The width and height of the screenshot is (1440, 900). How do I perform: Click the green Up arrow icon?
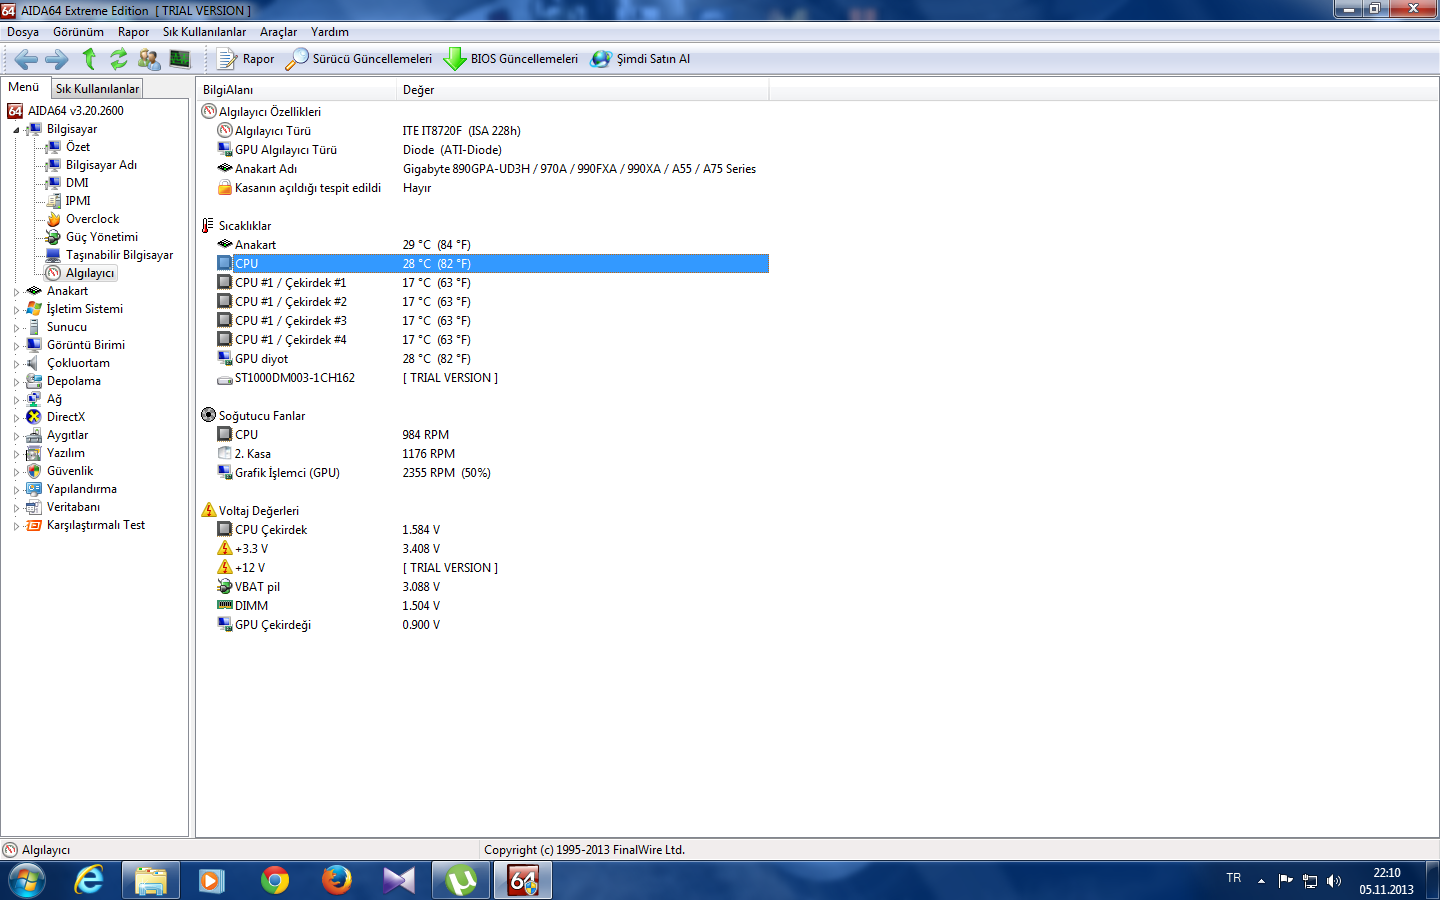click(89, 59)
